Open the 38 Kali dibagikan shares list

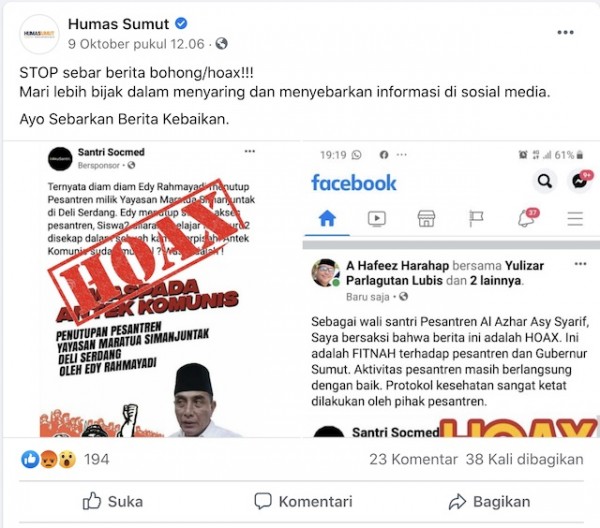pos(524,460)
